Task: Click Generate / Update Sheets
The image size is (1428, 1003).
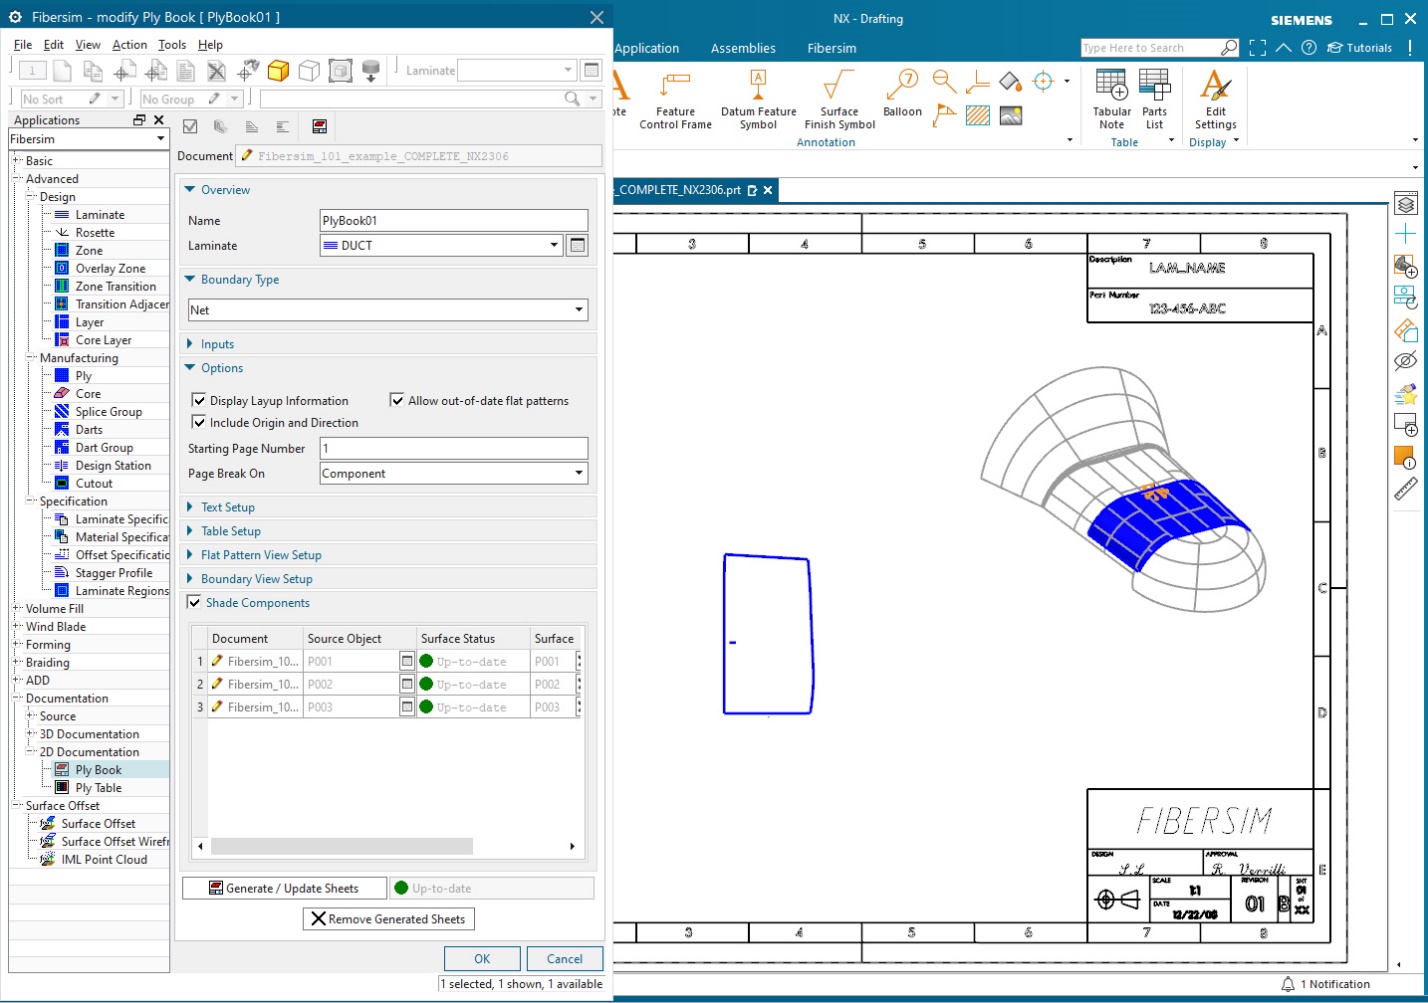Action: (284, 887)
